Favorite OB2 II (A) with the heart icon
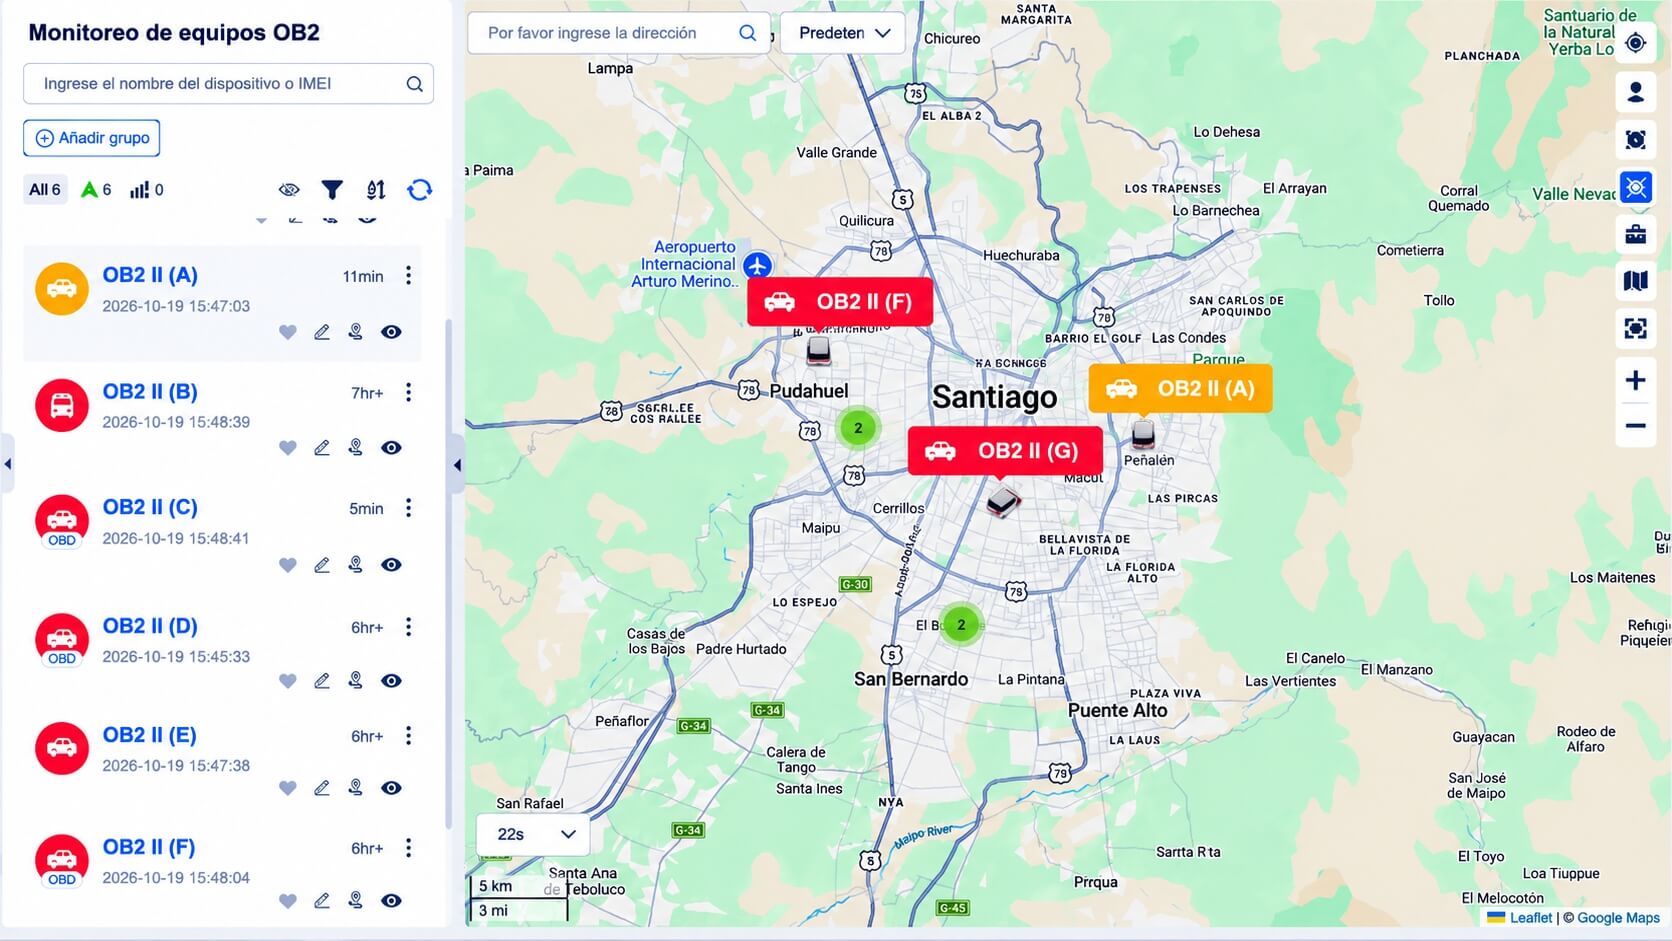 point(288,332)
